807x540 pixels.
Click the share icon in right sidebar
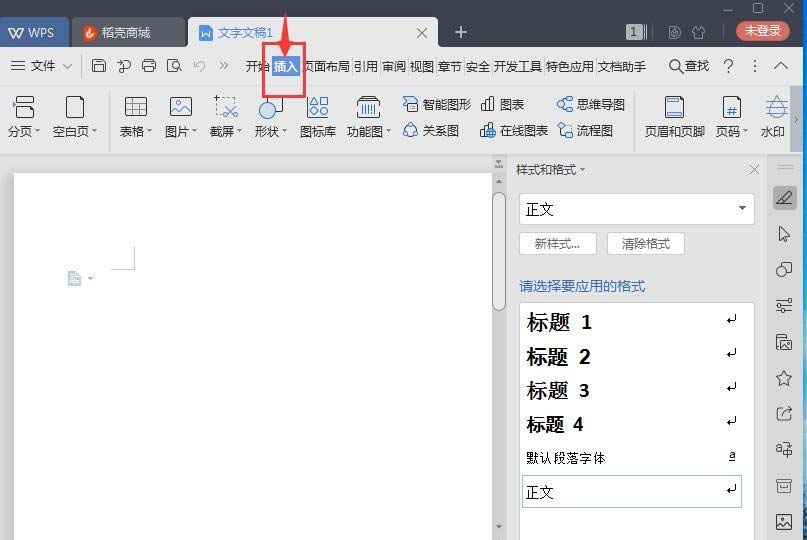click(784, 413)
